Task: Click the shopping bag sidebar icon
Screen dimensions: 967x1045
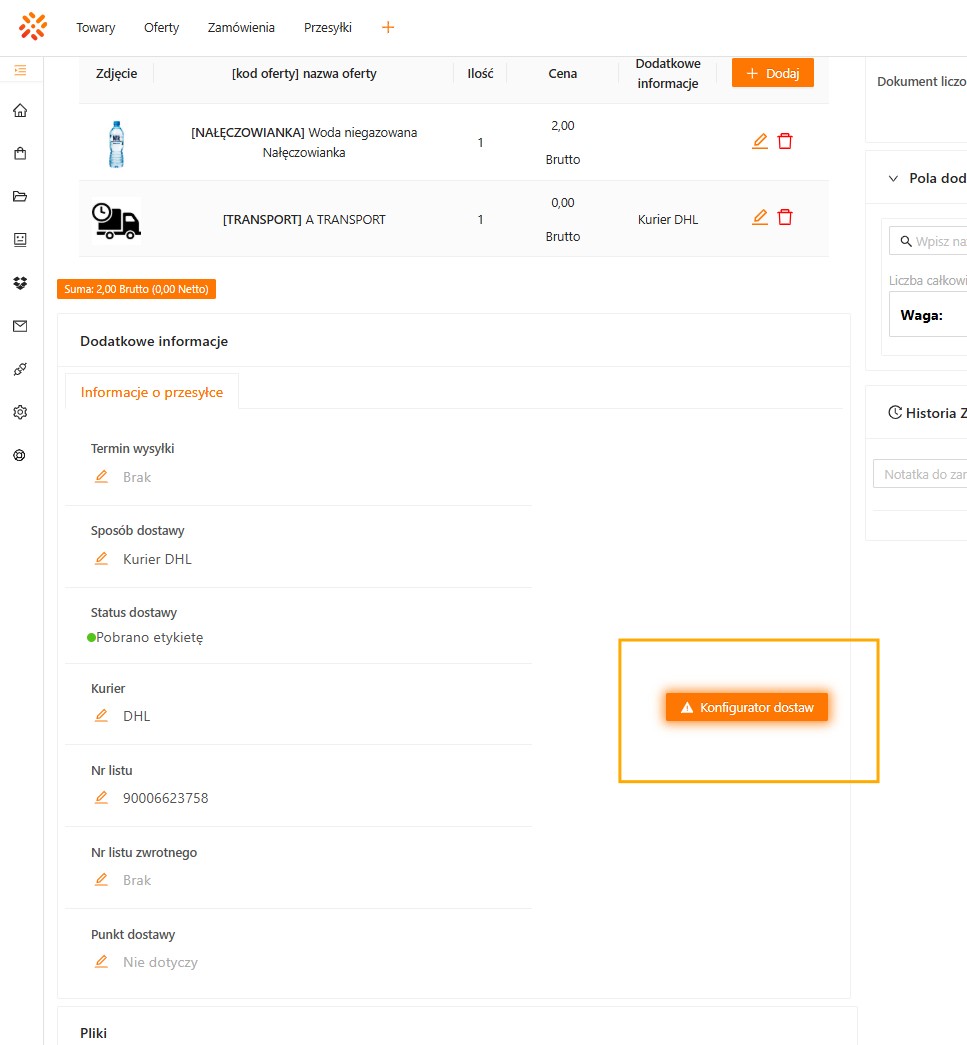Action: tap(20, 154)
